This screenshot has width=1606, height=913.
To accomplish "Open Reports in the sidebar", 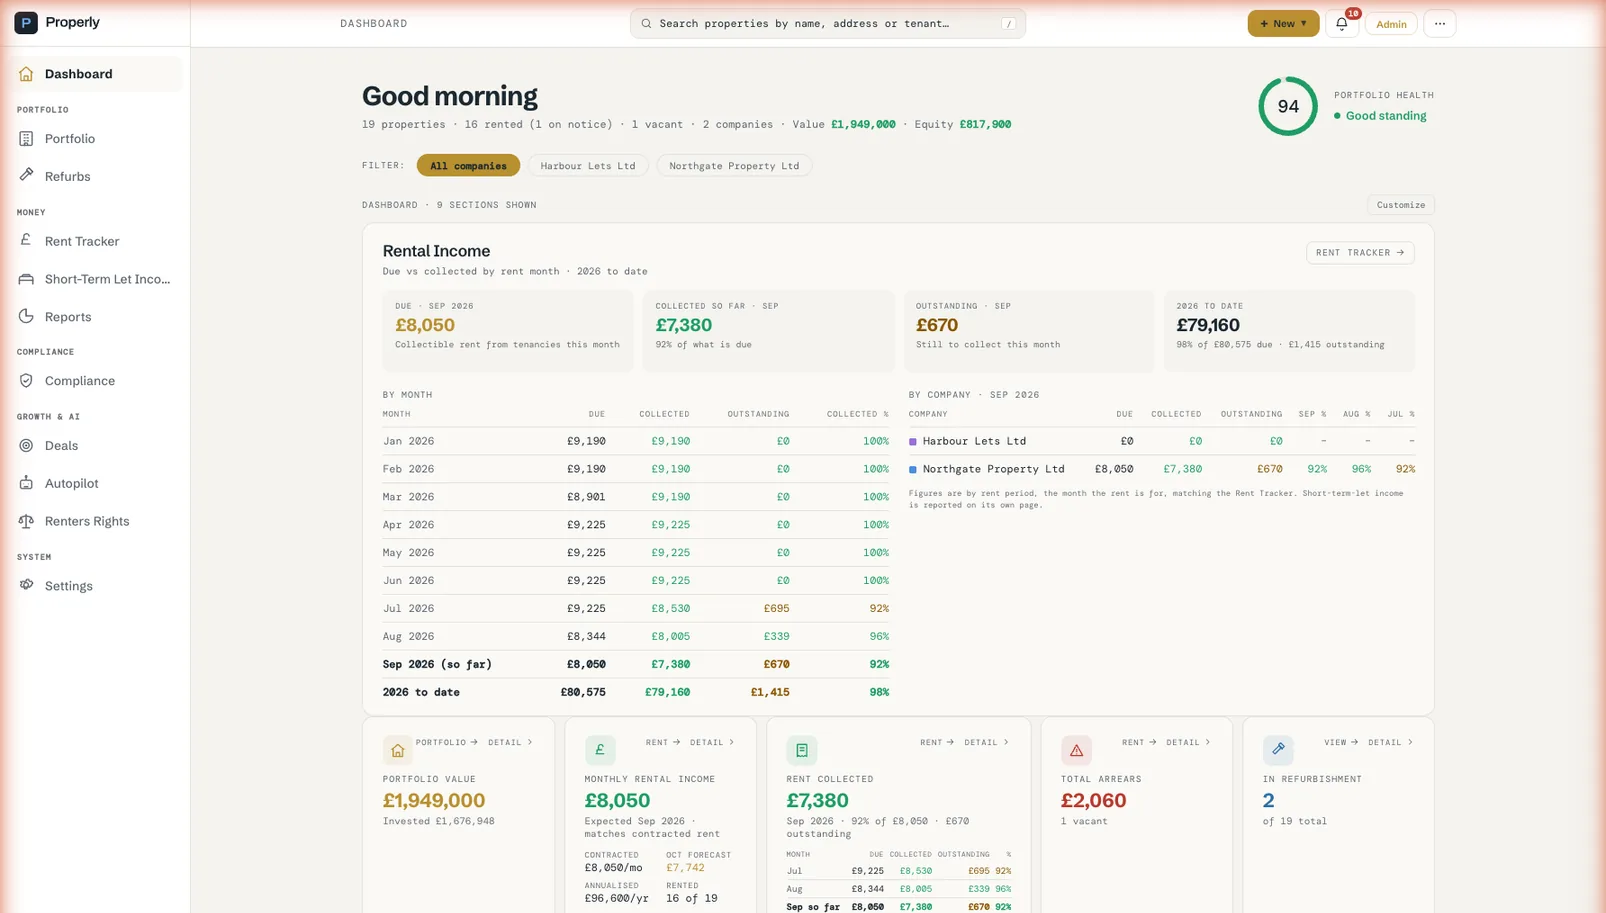I will [x=97, y=317].
